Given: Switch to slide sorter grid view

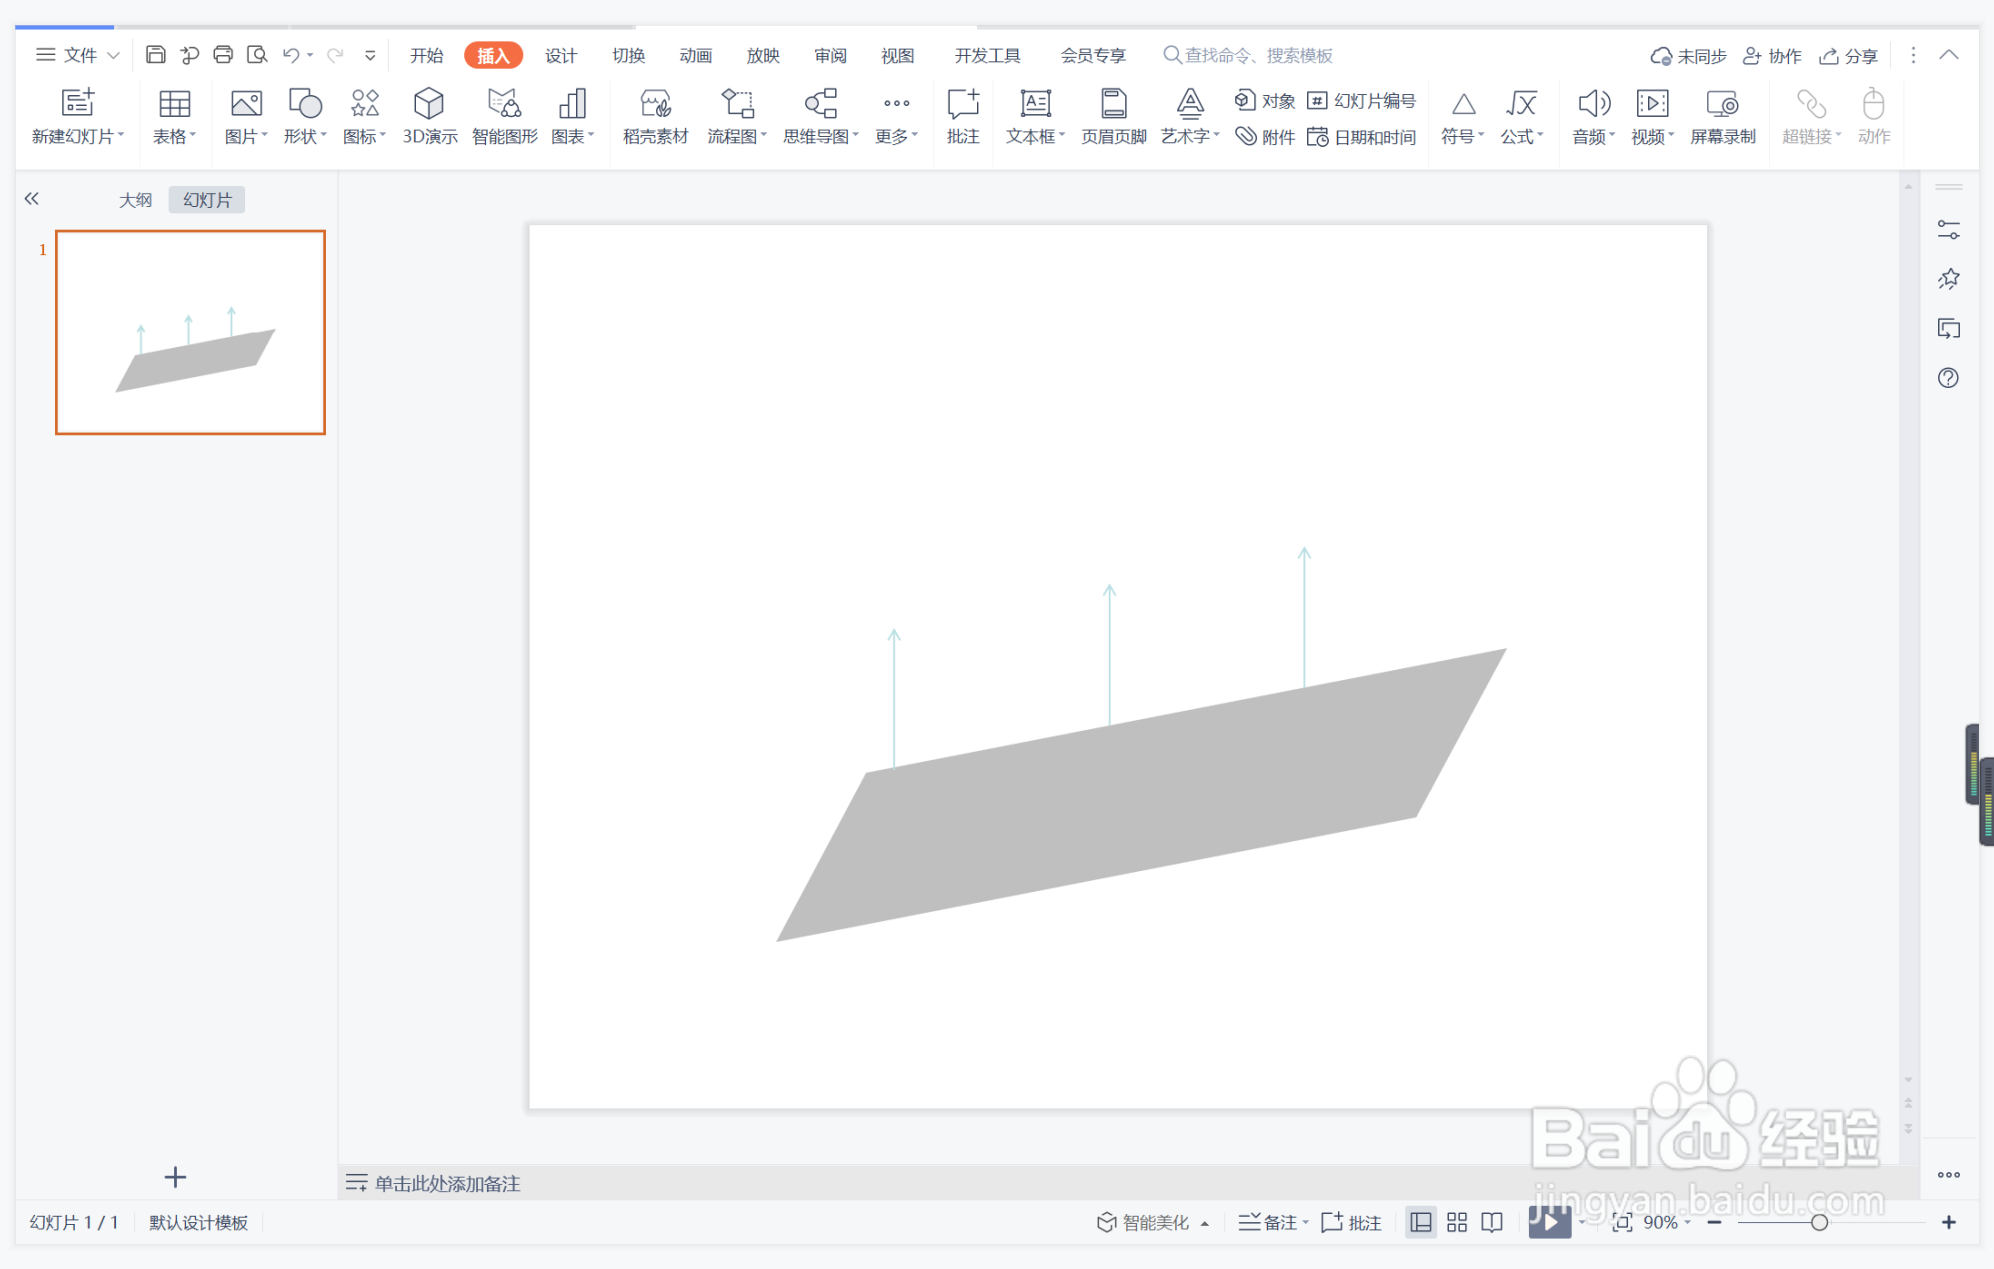Looking at the screenshot, I should [1457, 1222].
